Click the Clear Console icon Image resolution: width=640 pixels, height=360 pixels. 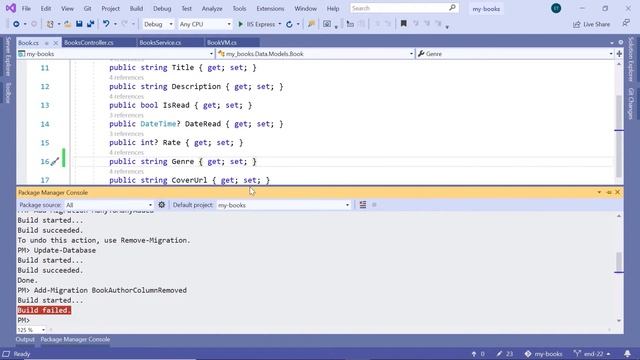point(363,205)
